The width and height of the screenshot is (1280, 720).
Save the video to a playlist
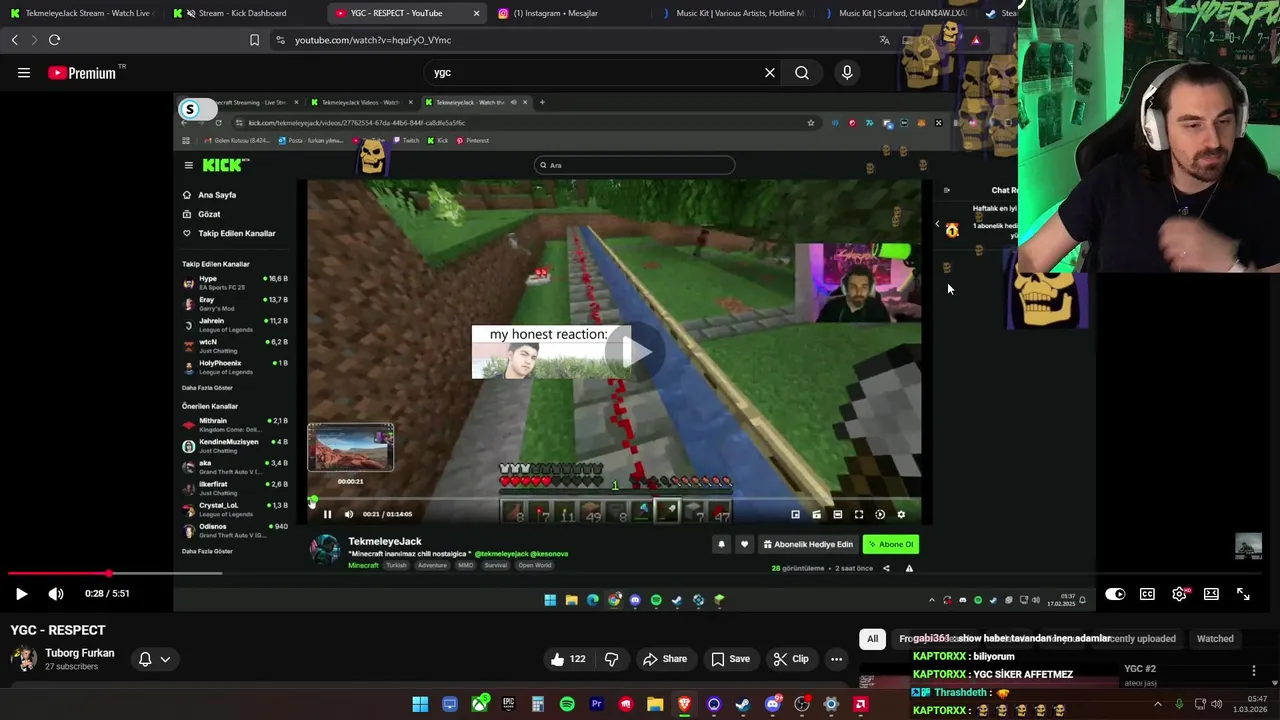click(730, 659)
